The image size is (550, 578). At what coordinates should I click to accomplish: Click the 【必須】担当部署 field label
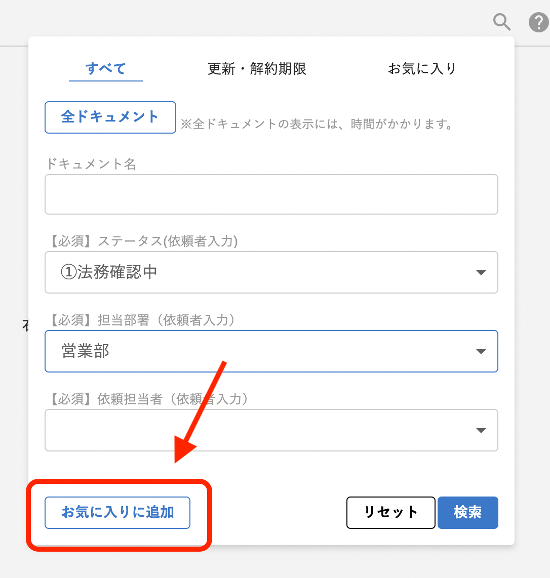(x=142, y=320)
